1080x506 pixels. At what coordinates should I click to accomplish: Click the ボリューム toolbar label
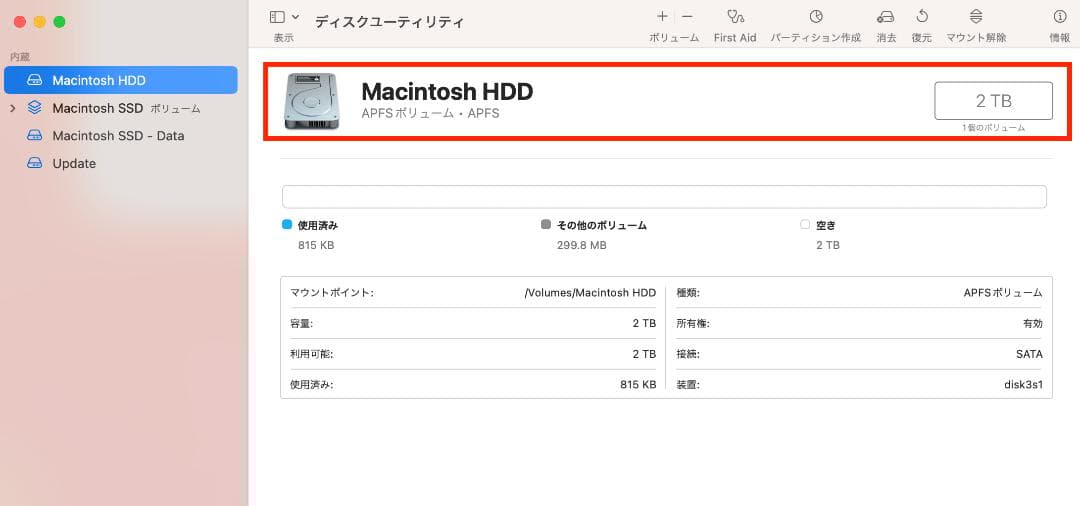click(x=674, y=38)
